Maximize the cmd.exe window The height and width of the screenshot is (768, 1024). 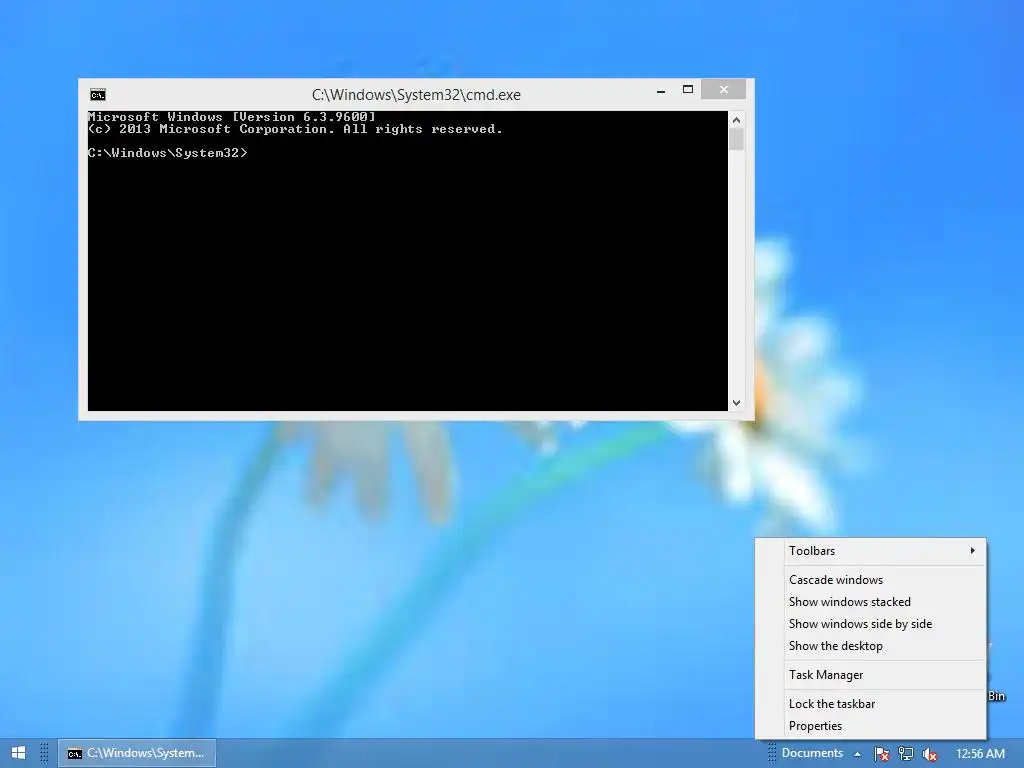pyautogui.click(x=688, y=89)
